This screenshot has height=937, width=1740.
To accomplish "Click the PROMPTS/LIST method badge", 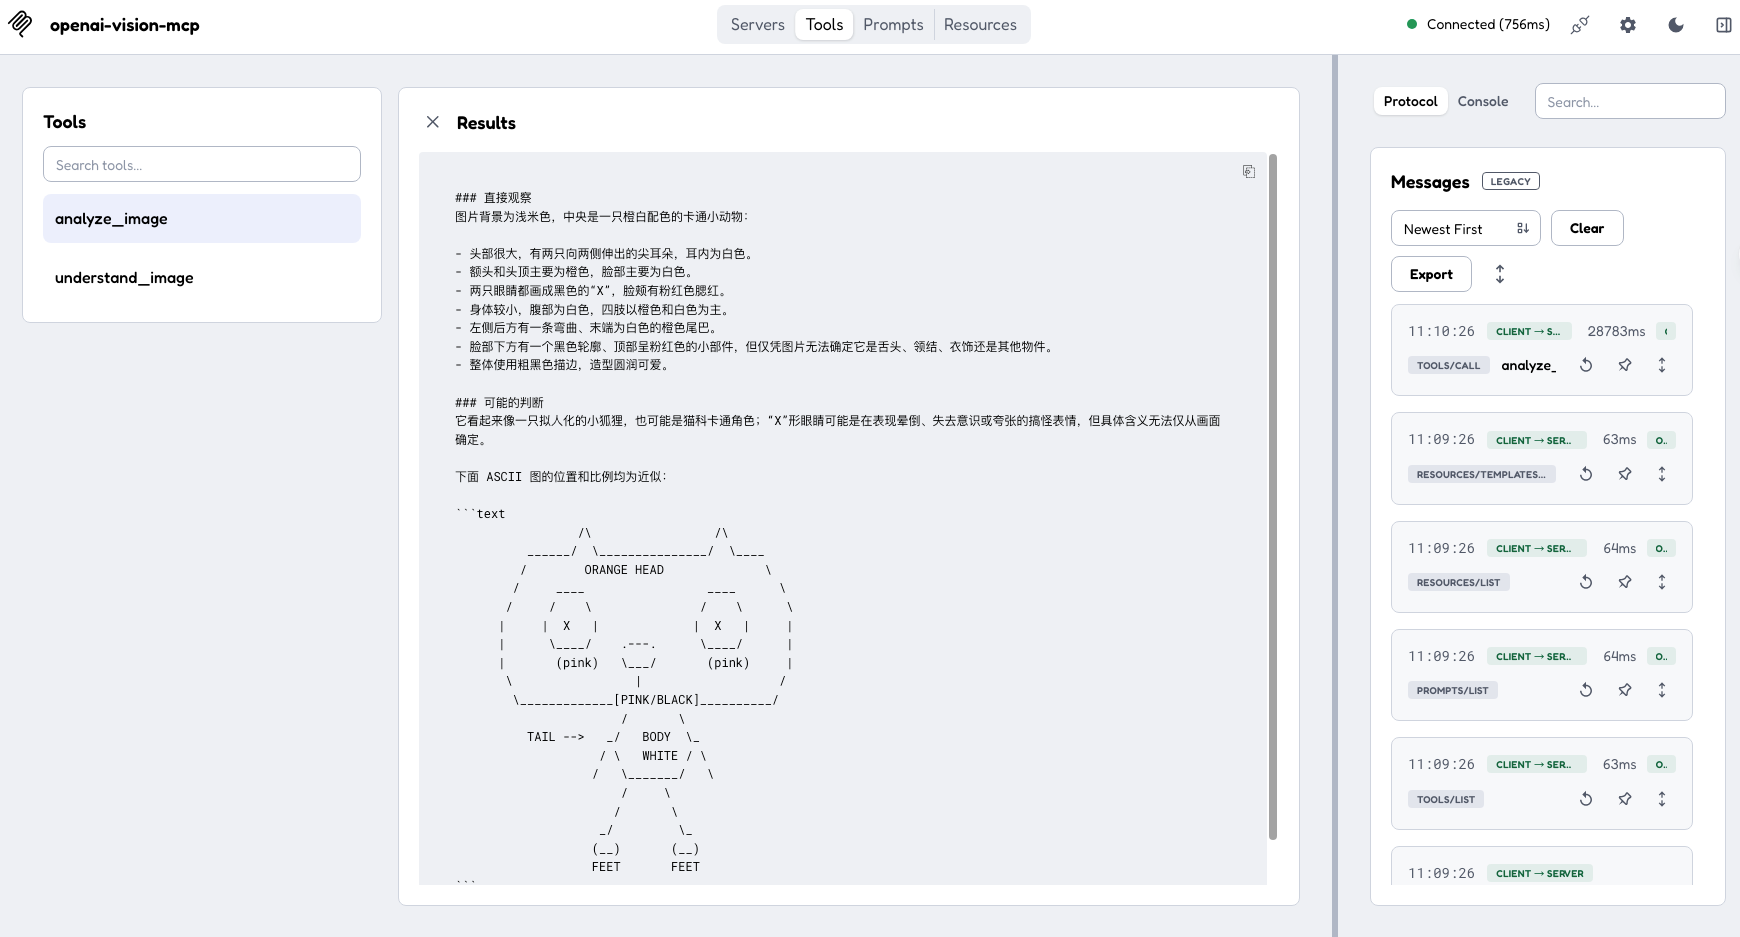I will [1452, 690].
